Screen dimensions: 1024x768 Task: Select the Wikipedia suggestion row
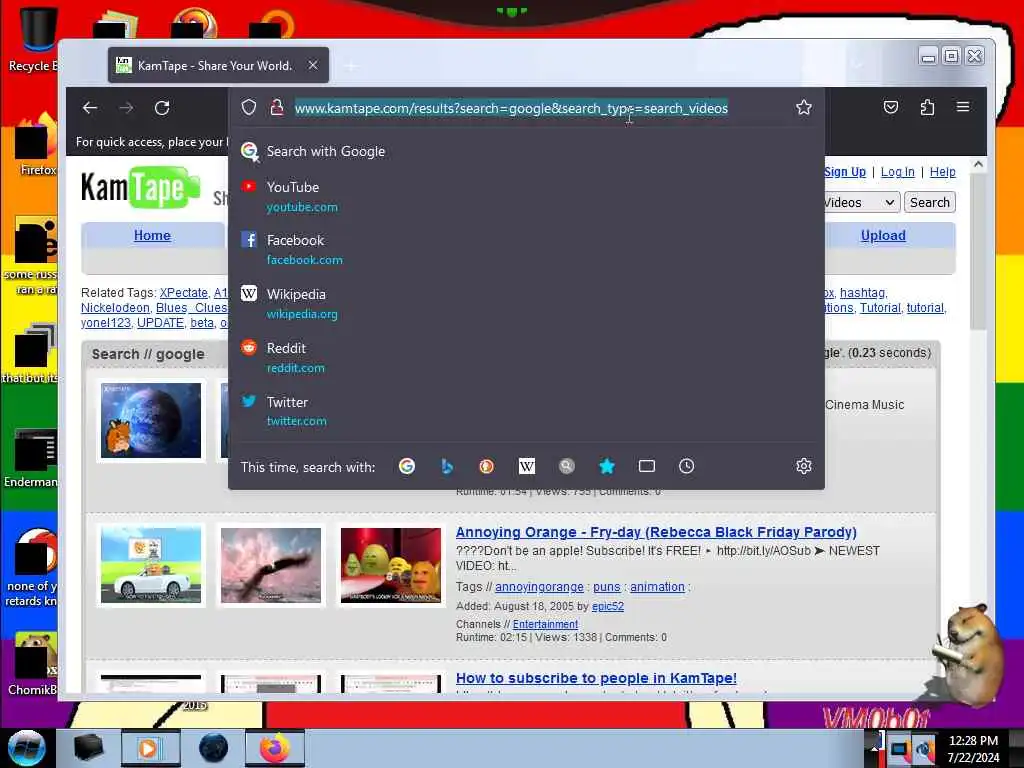pos(526,304)
